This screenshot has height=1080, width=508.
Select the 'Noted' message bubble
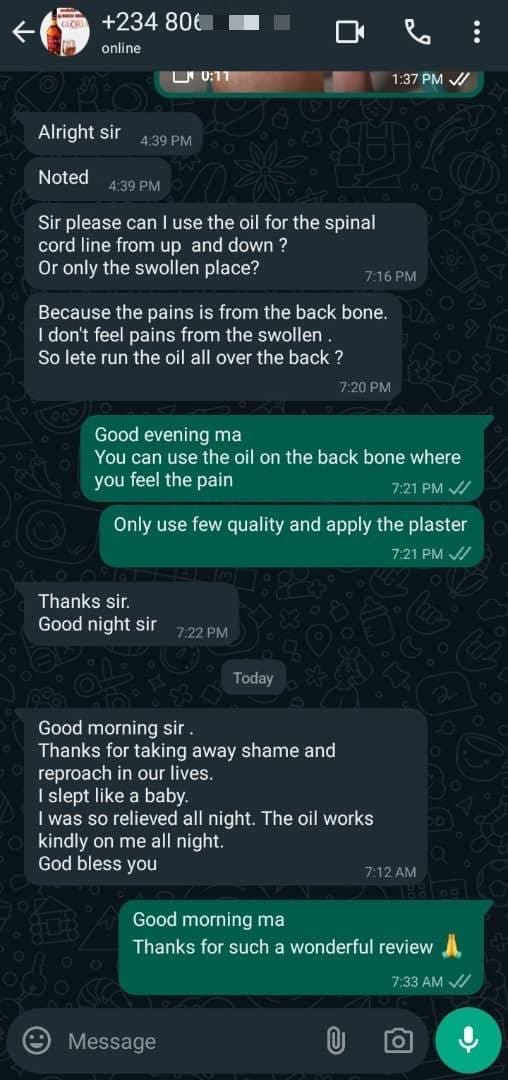98,179
